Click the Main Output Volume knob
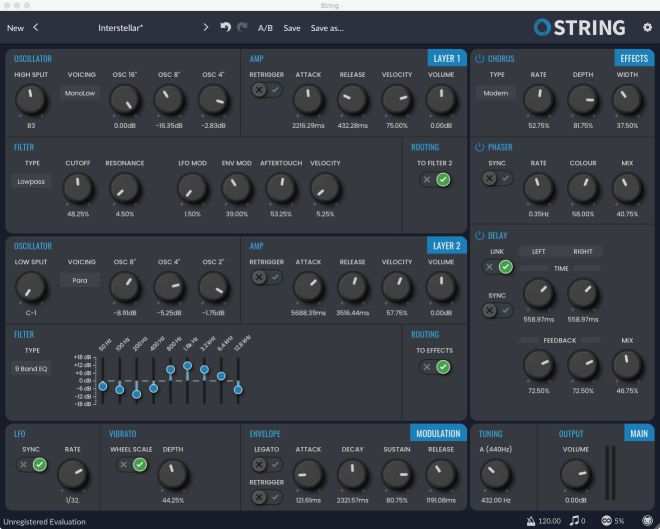Image resolution: width=660 pixels, height=529 pixels. pos(575,474)
